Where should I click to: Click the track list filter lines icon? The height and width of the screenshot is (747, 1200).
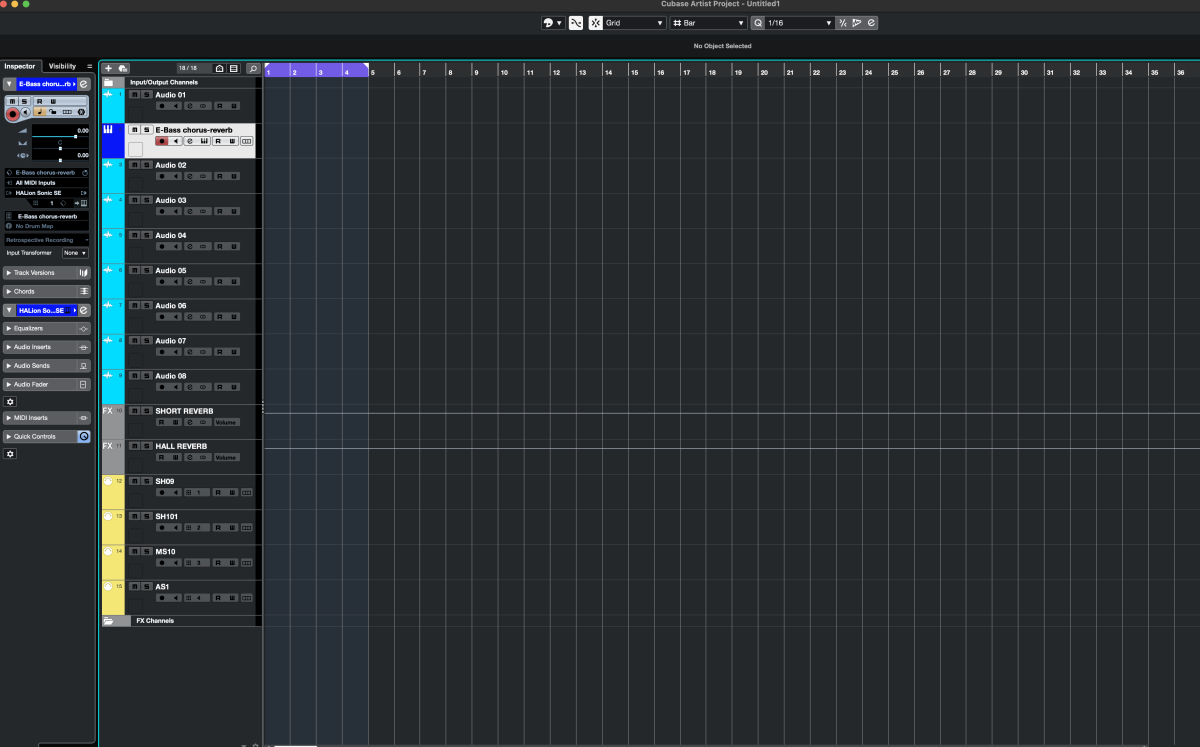coord(234,68)
